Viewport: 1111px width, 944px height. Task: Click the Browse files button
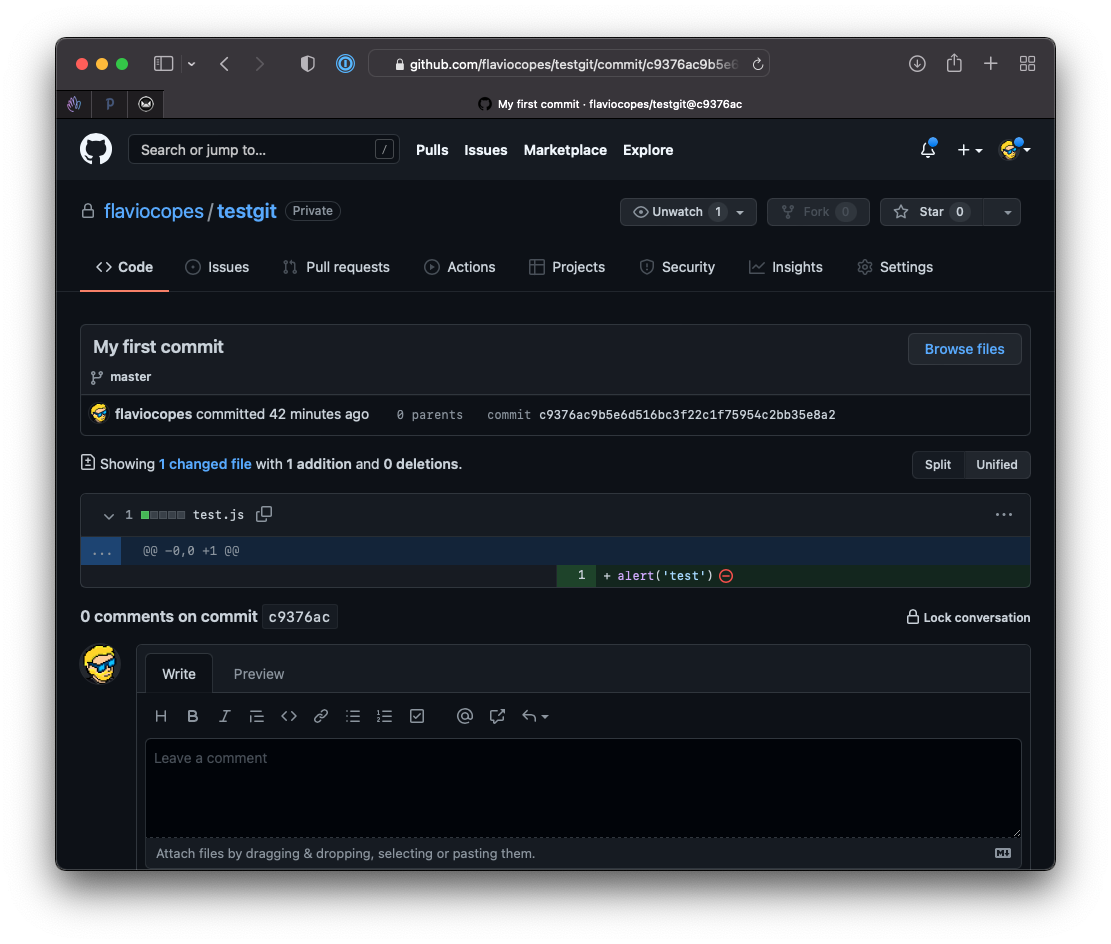click(964, 349)
